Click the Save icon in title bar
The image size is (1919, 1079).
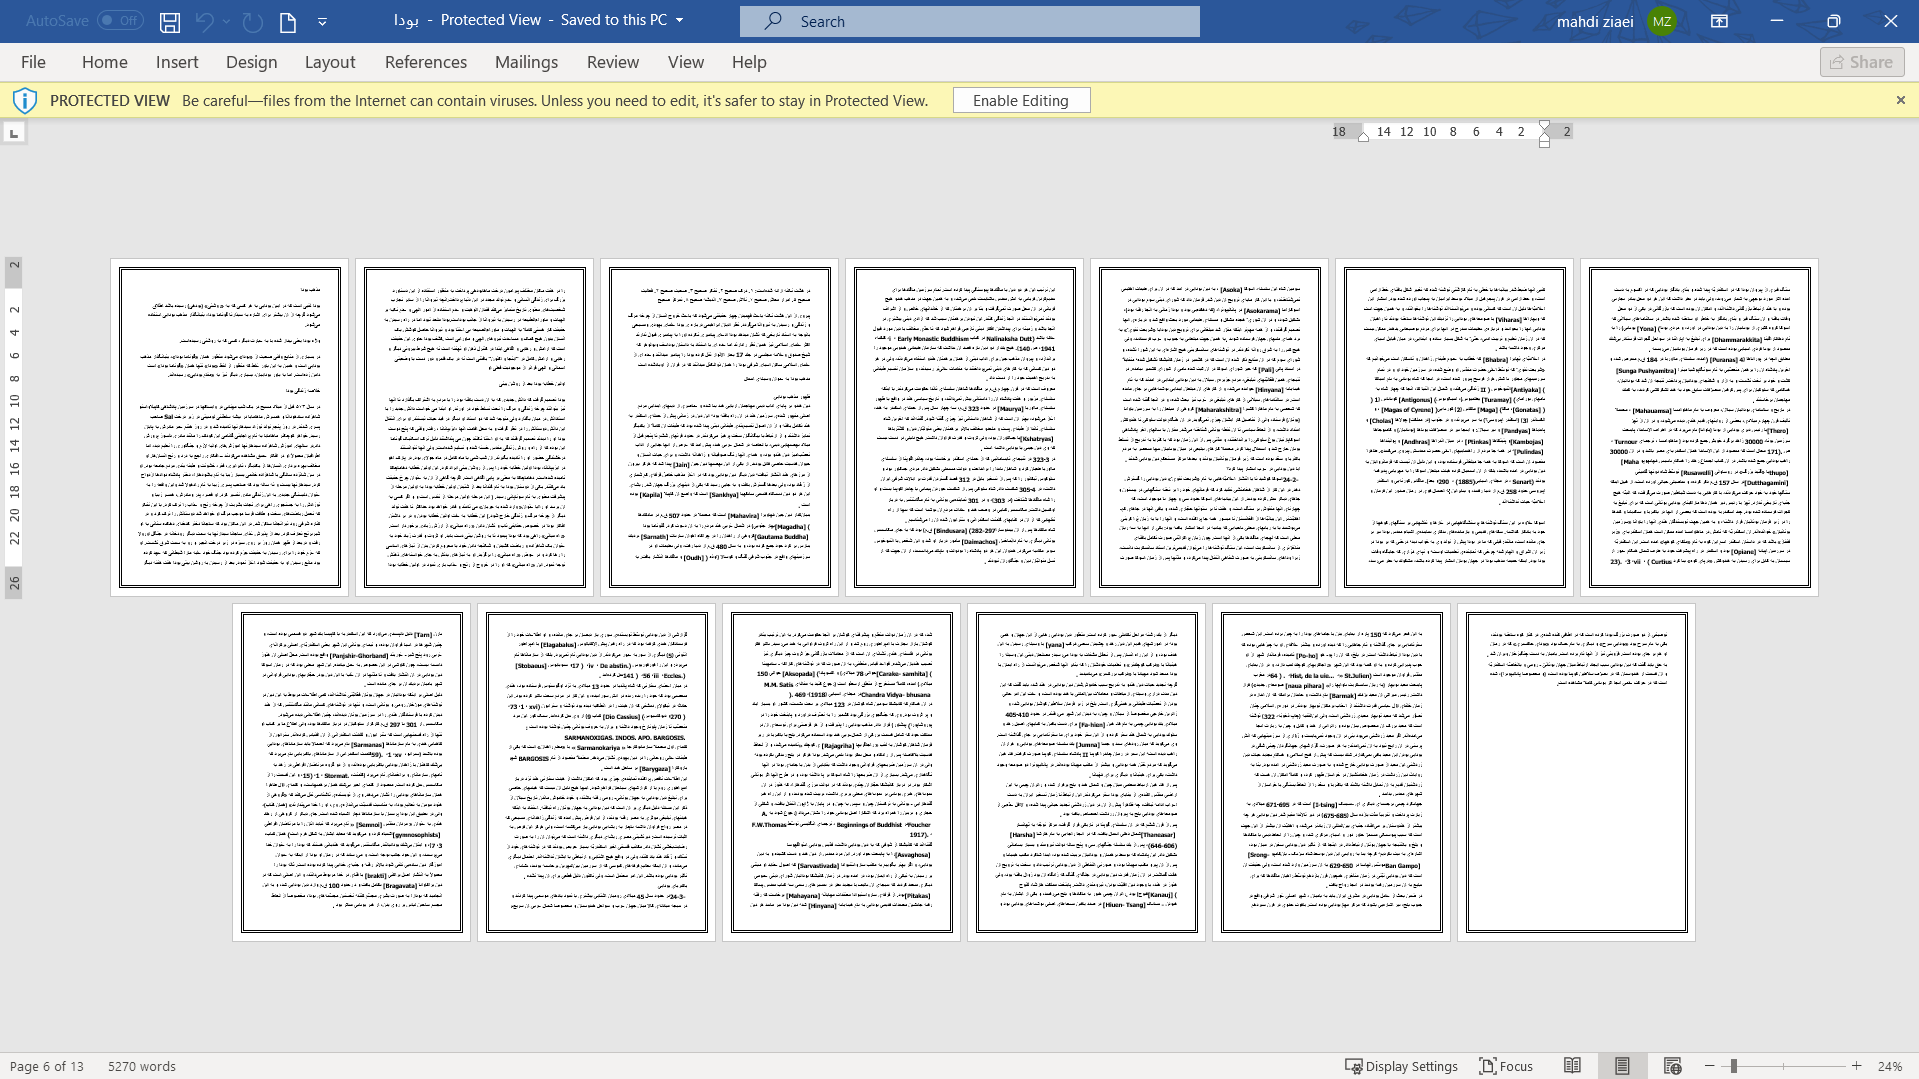point(170,21)
